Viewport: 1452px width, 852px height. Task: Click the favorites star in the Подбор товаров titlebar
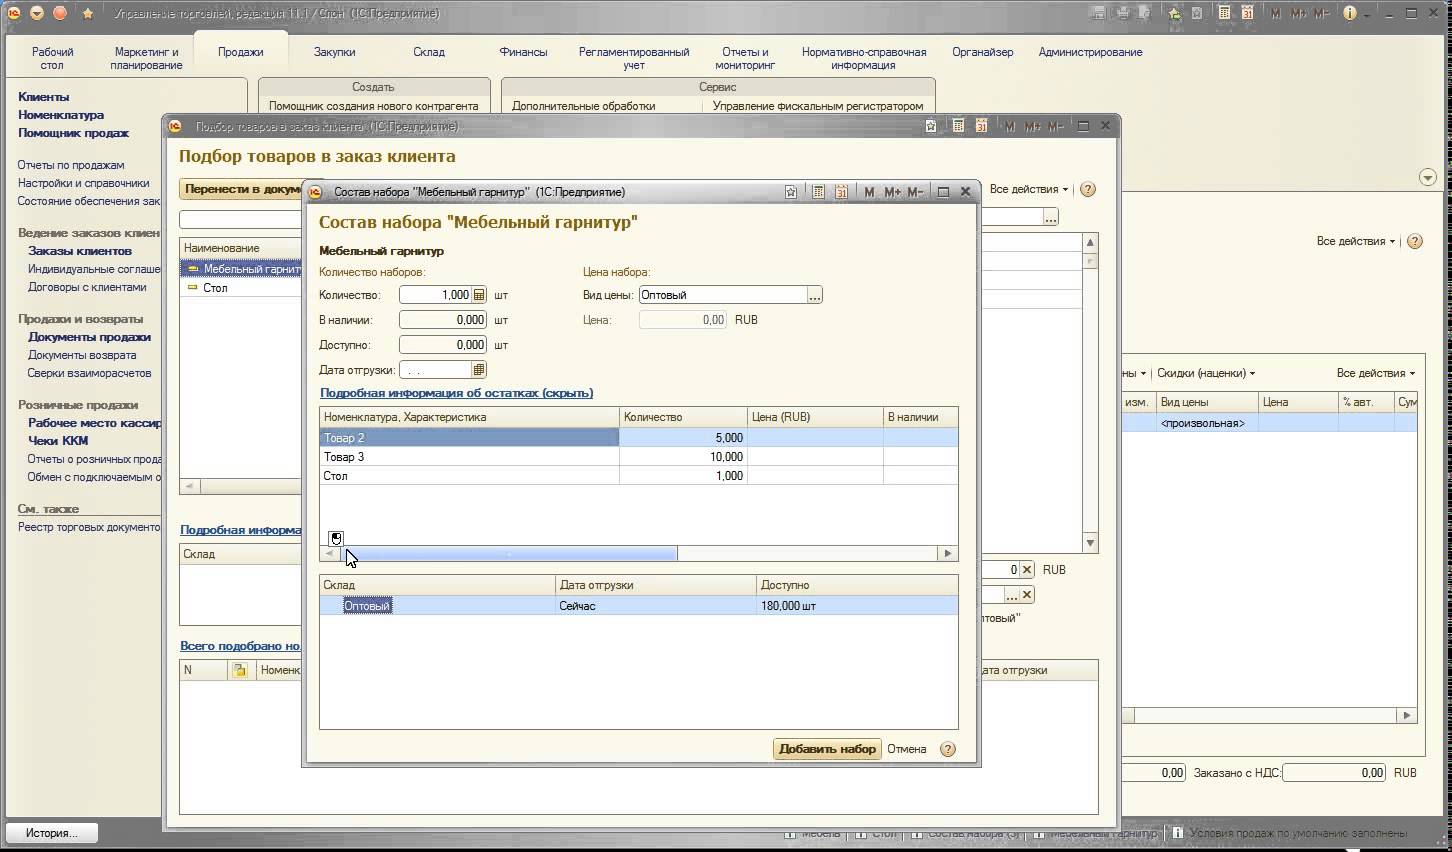coord(931,126)
